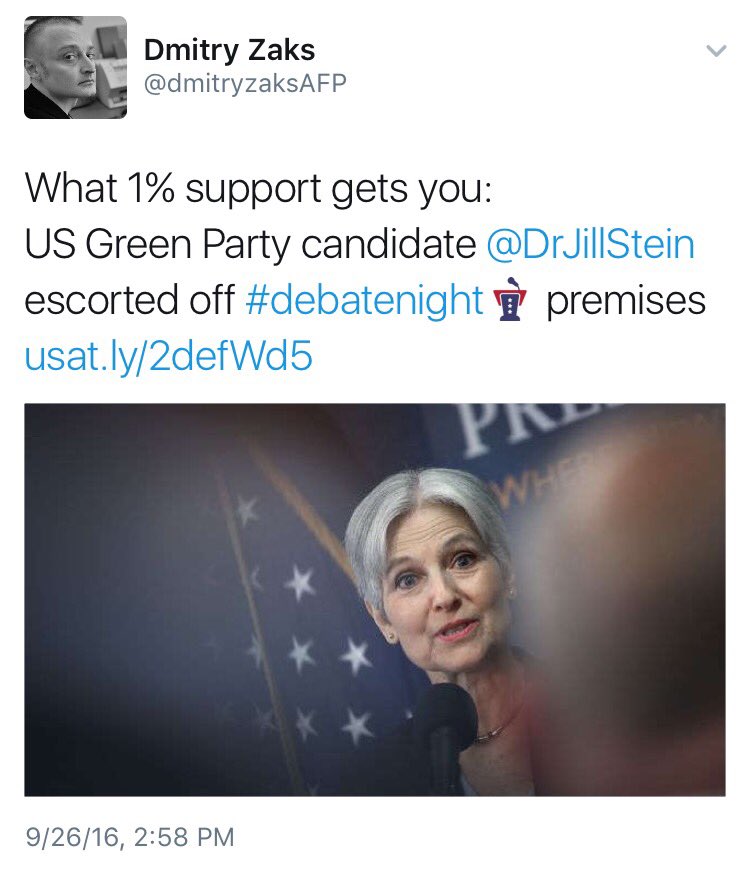The image size is (750, 874).
Task: Click the @dmitryzaksAFP handle
Action: tap(245, 83)
